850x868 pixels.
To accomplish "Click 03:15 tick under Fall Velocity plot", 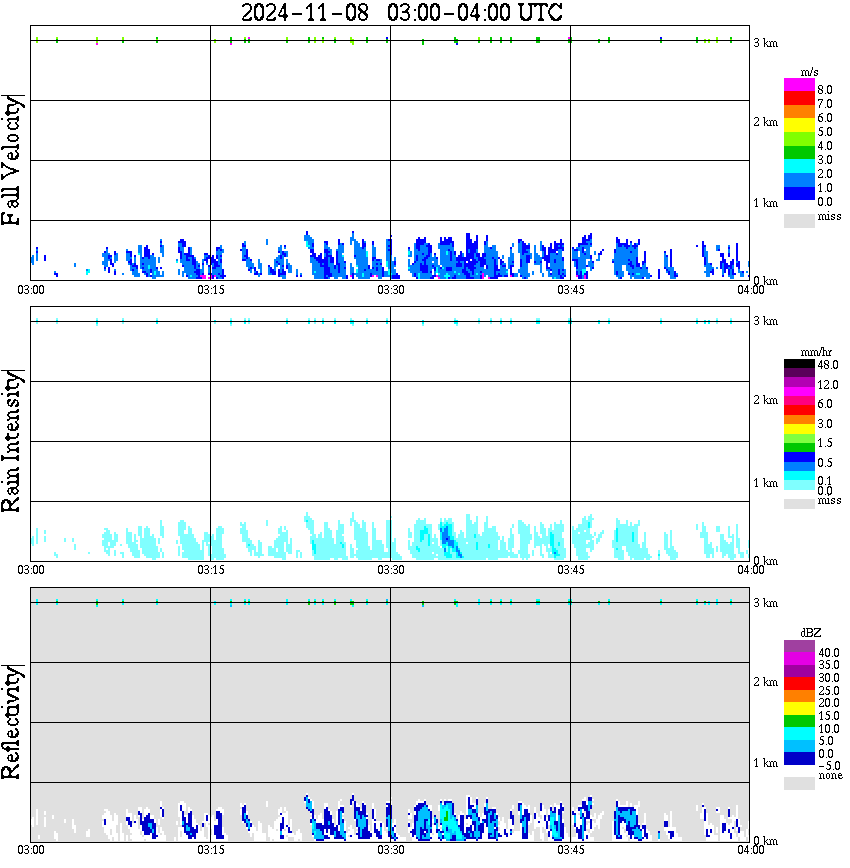I will coord(211,290).
